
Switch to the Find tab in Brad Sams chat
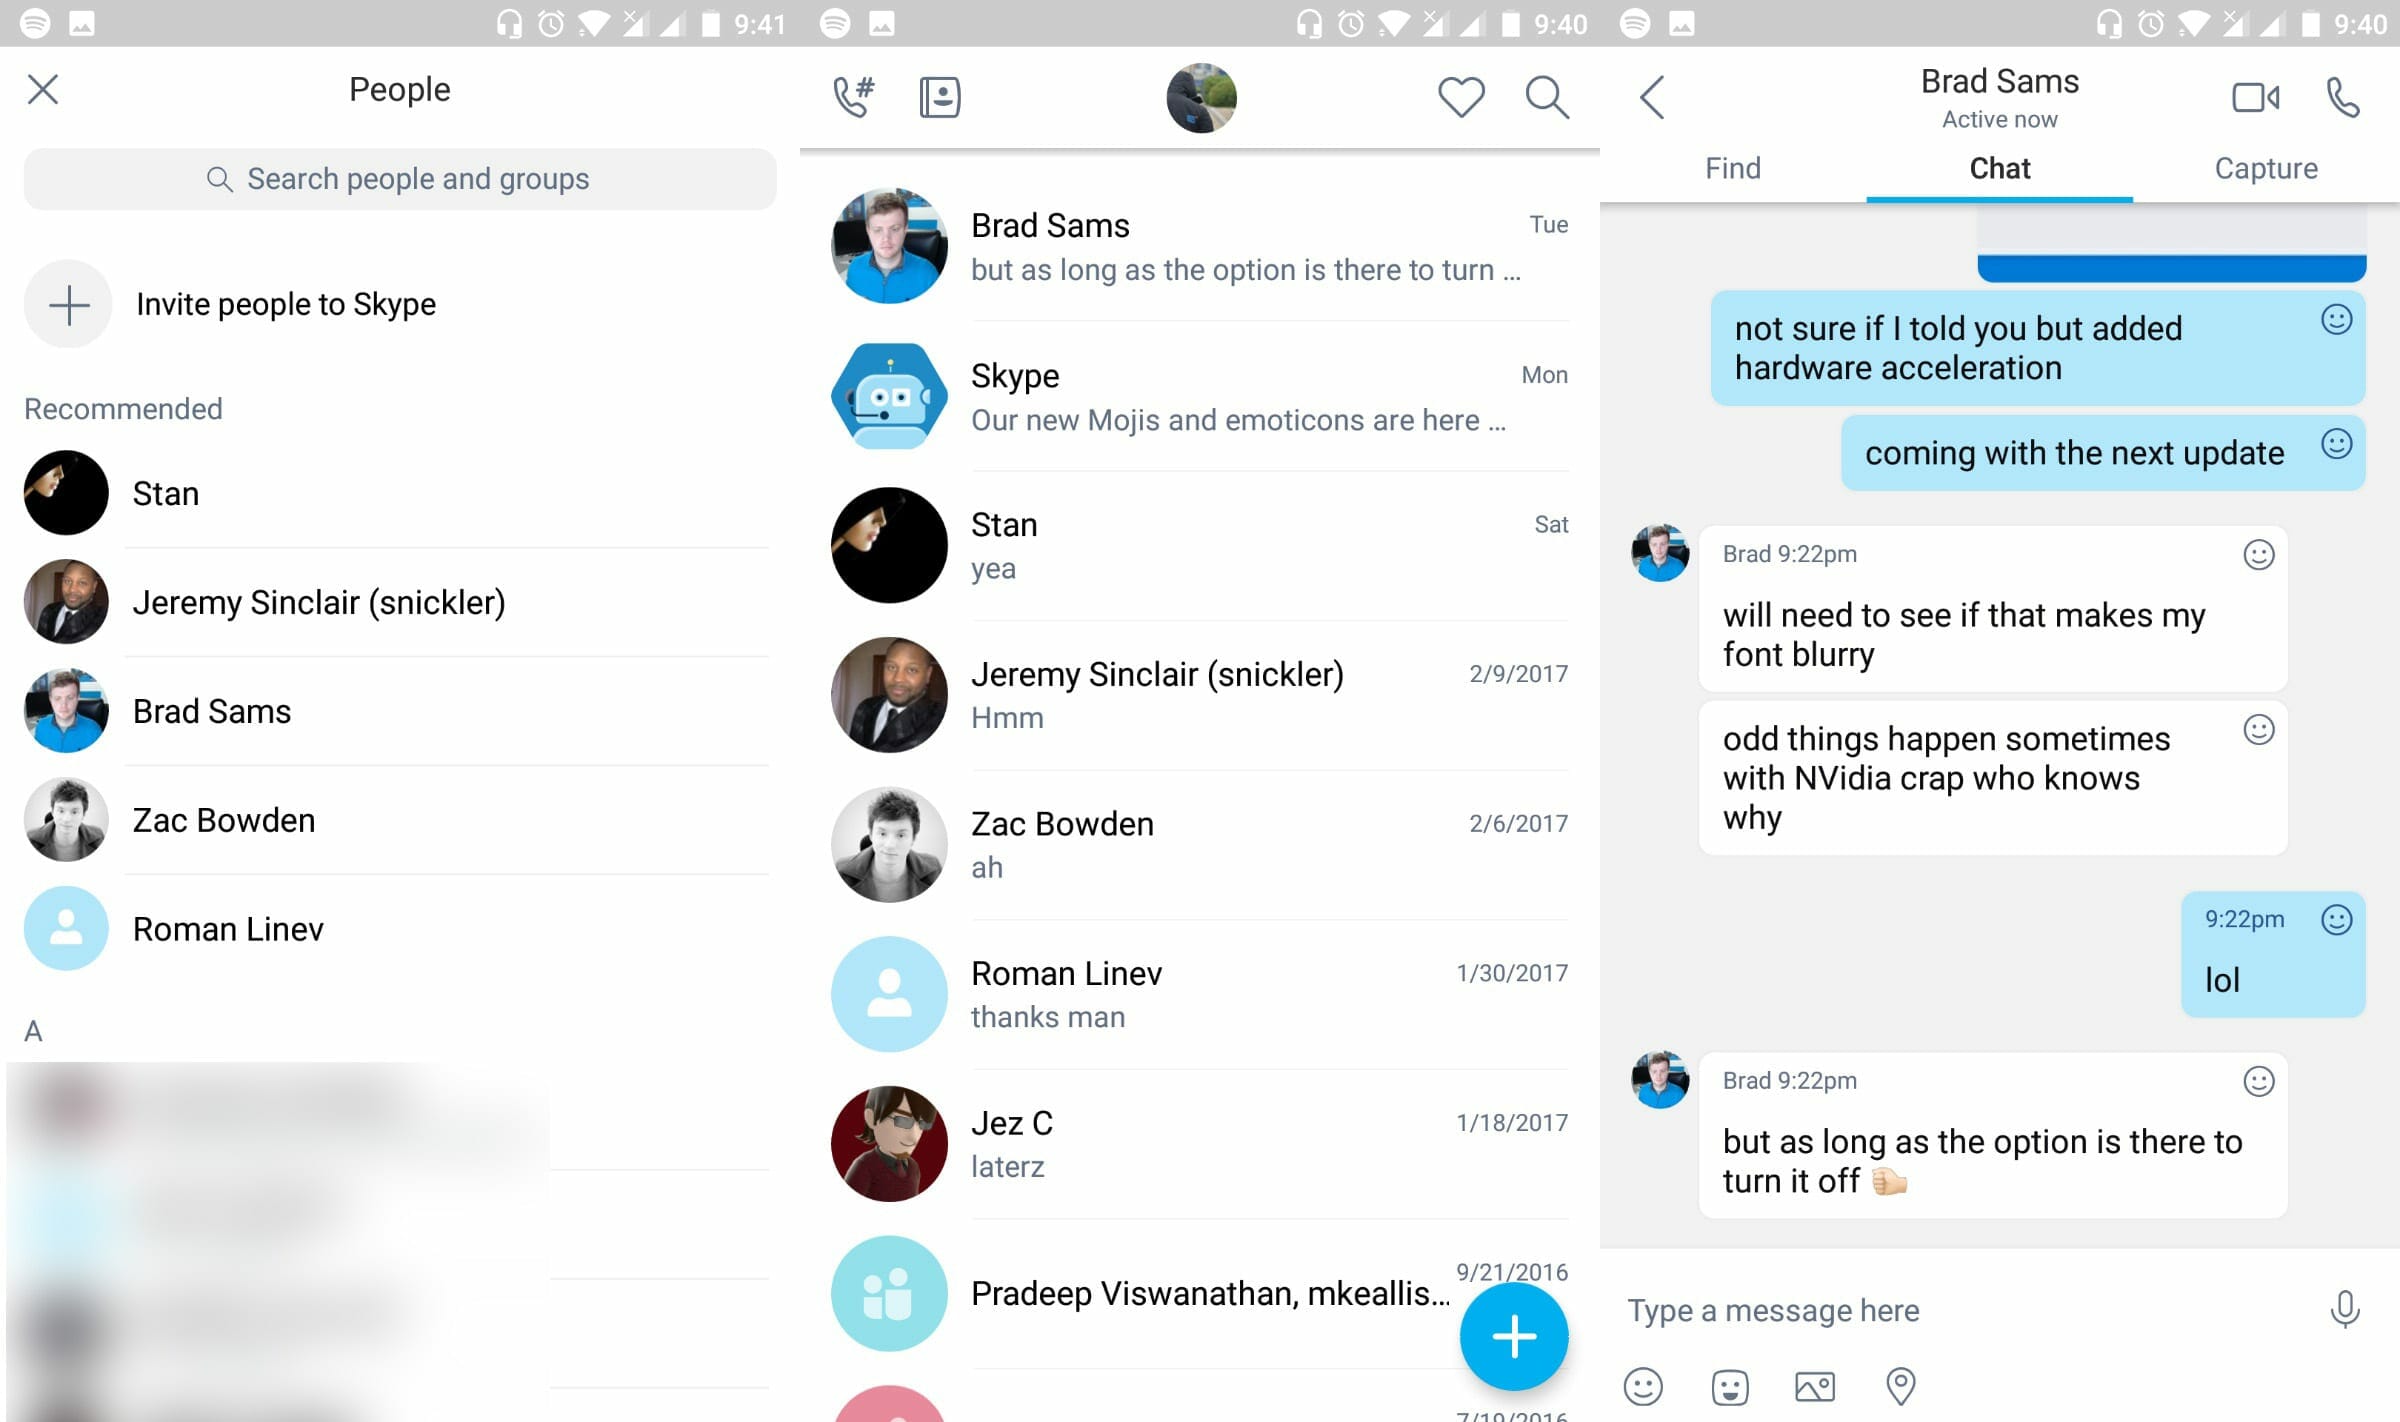[1733, 168]
